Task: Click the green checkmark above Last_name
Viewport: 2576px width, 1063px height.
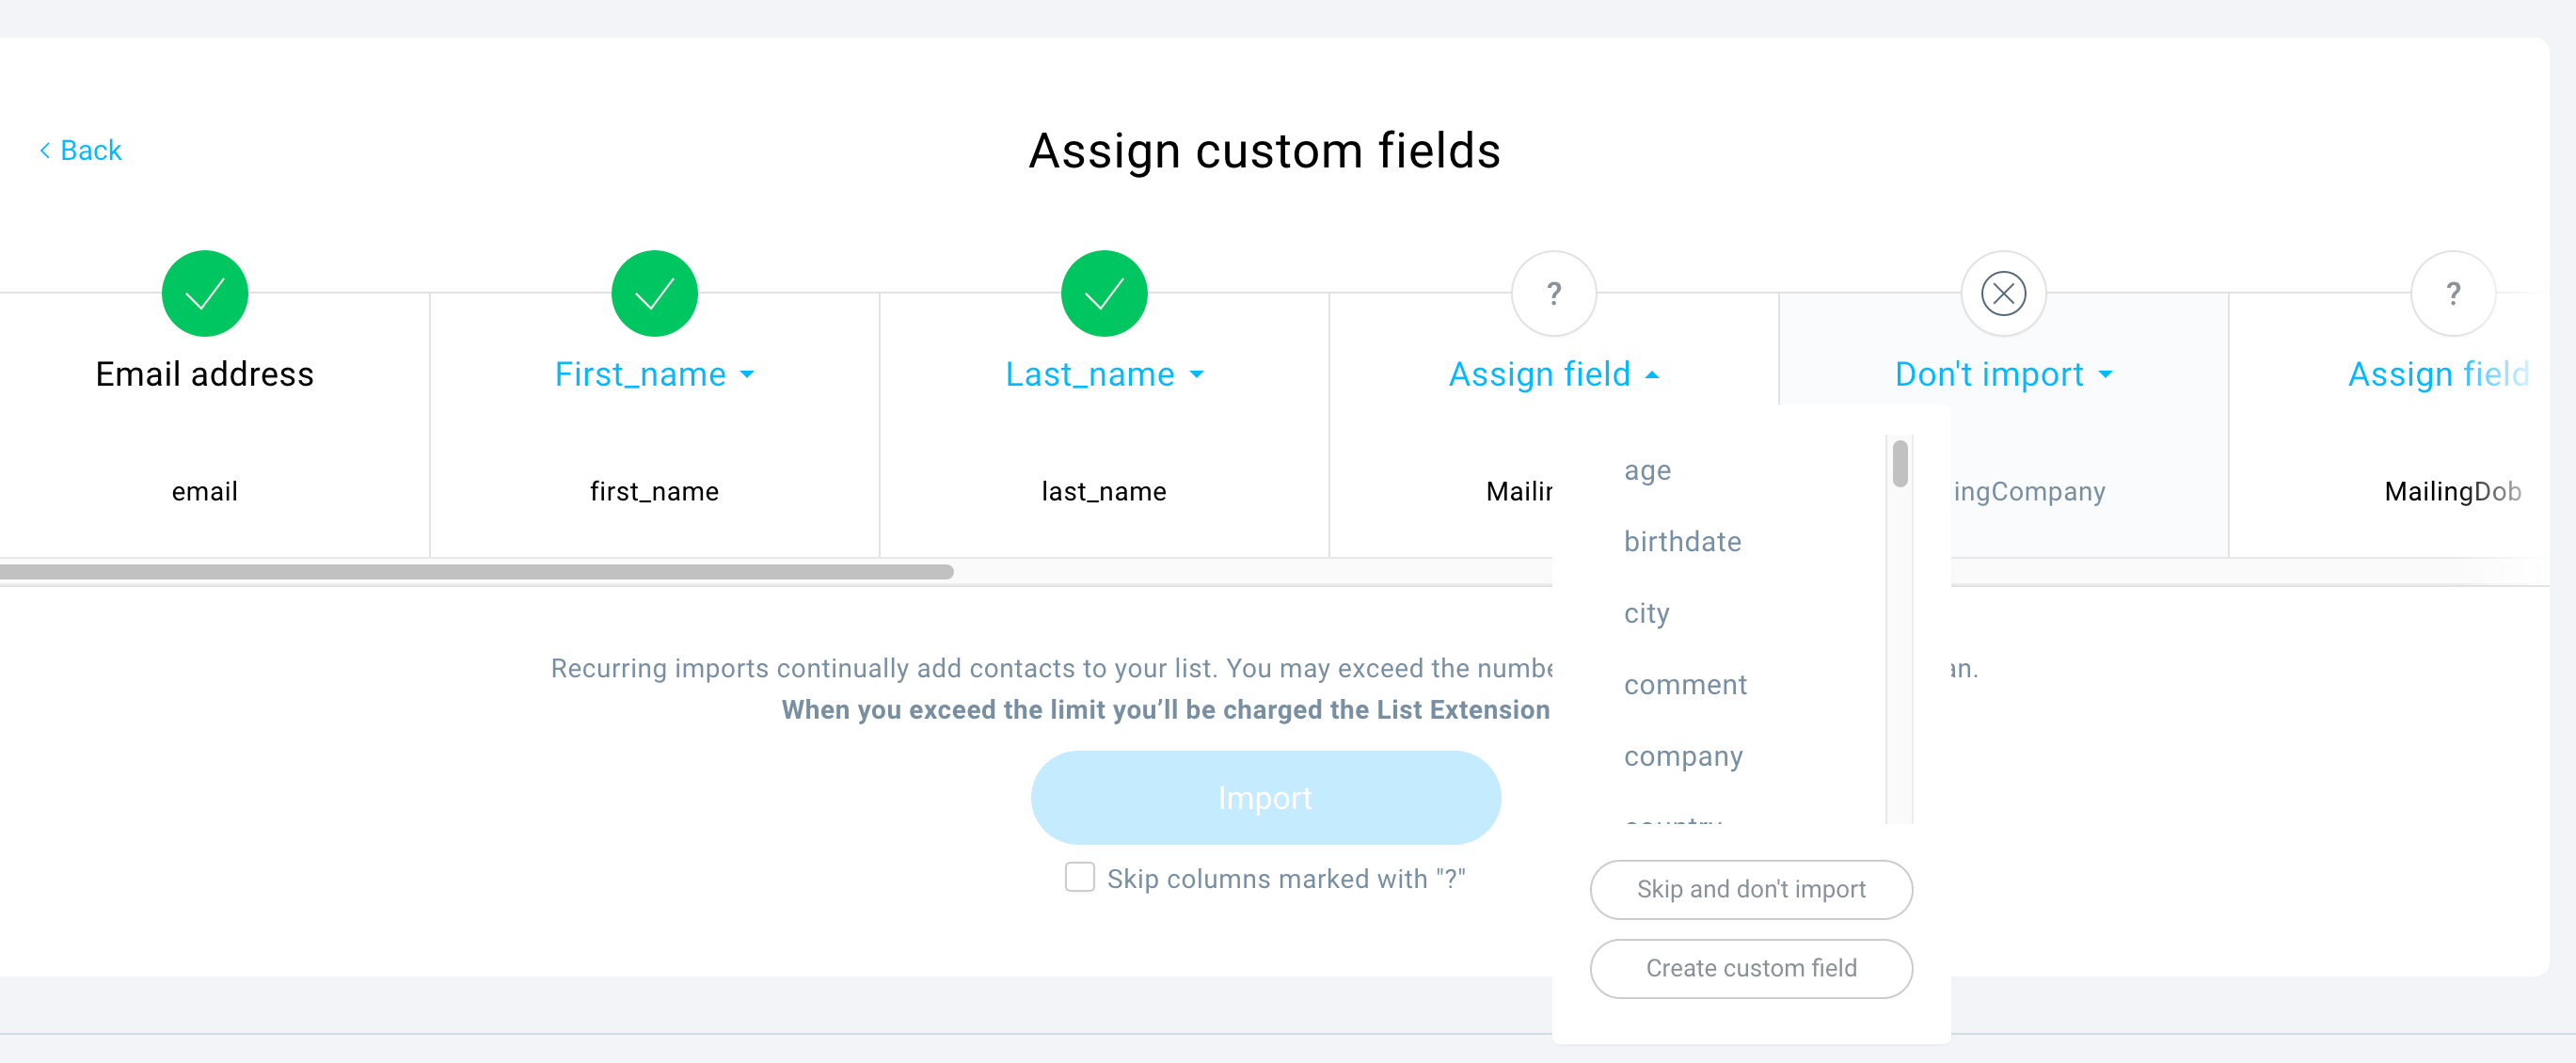Action: tap(1104, 293)
